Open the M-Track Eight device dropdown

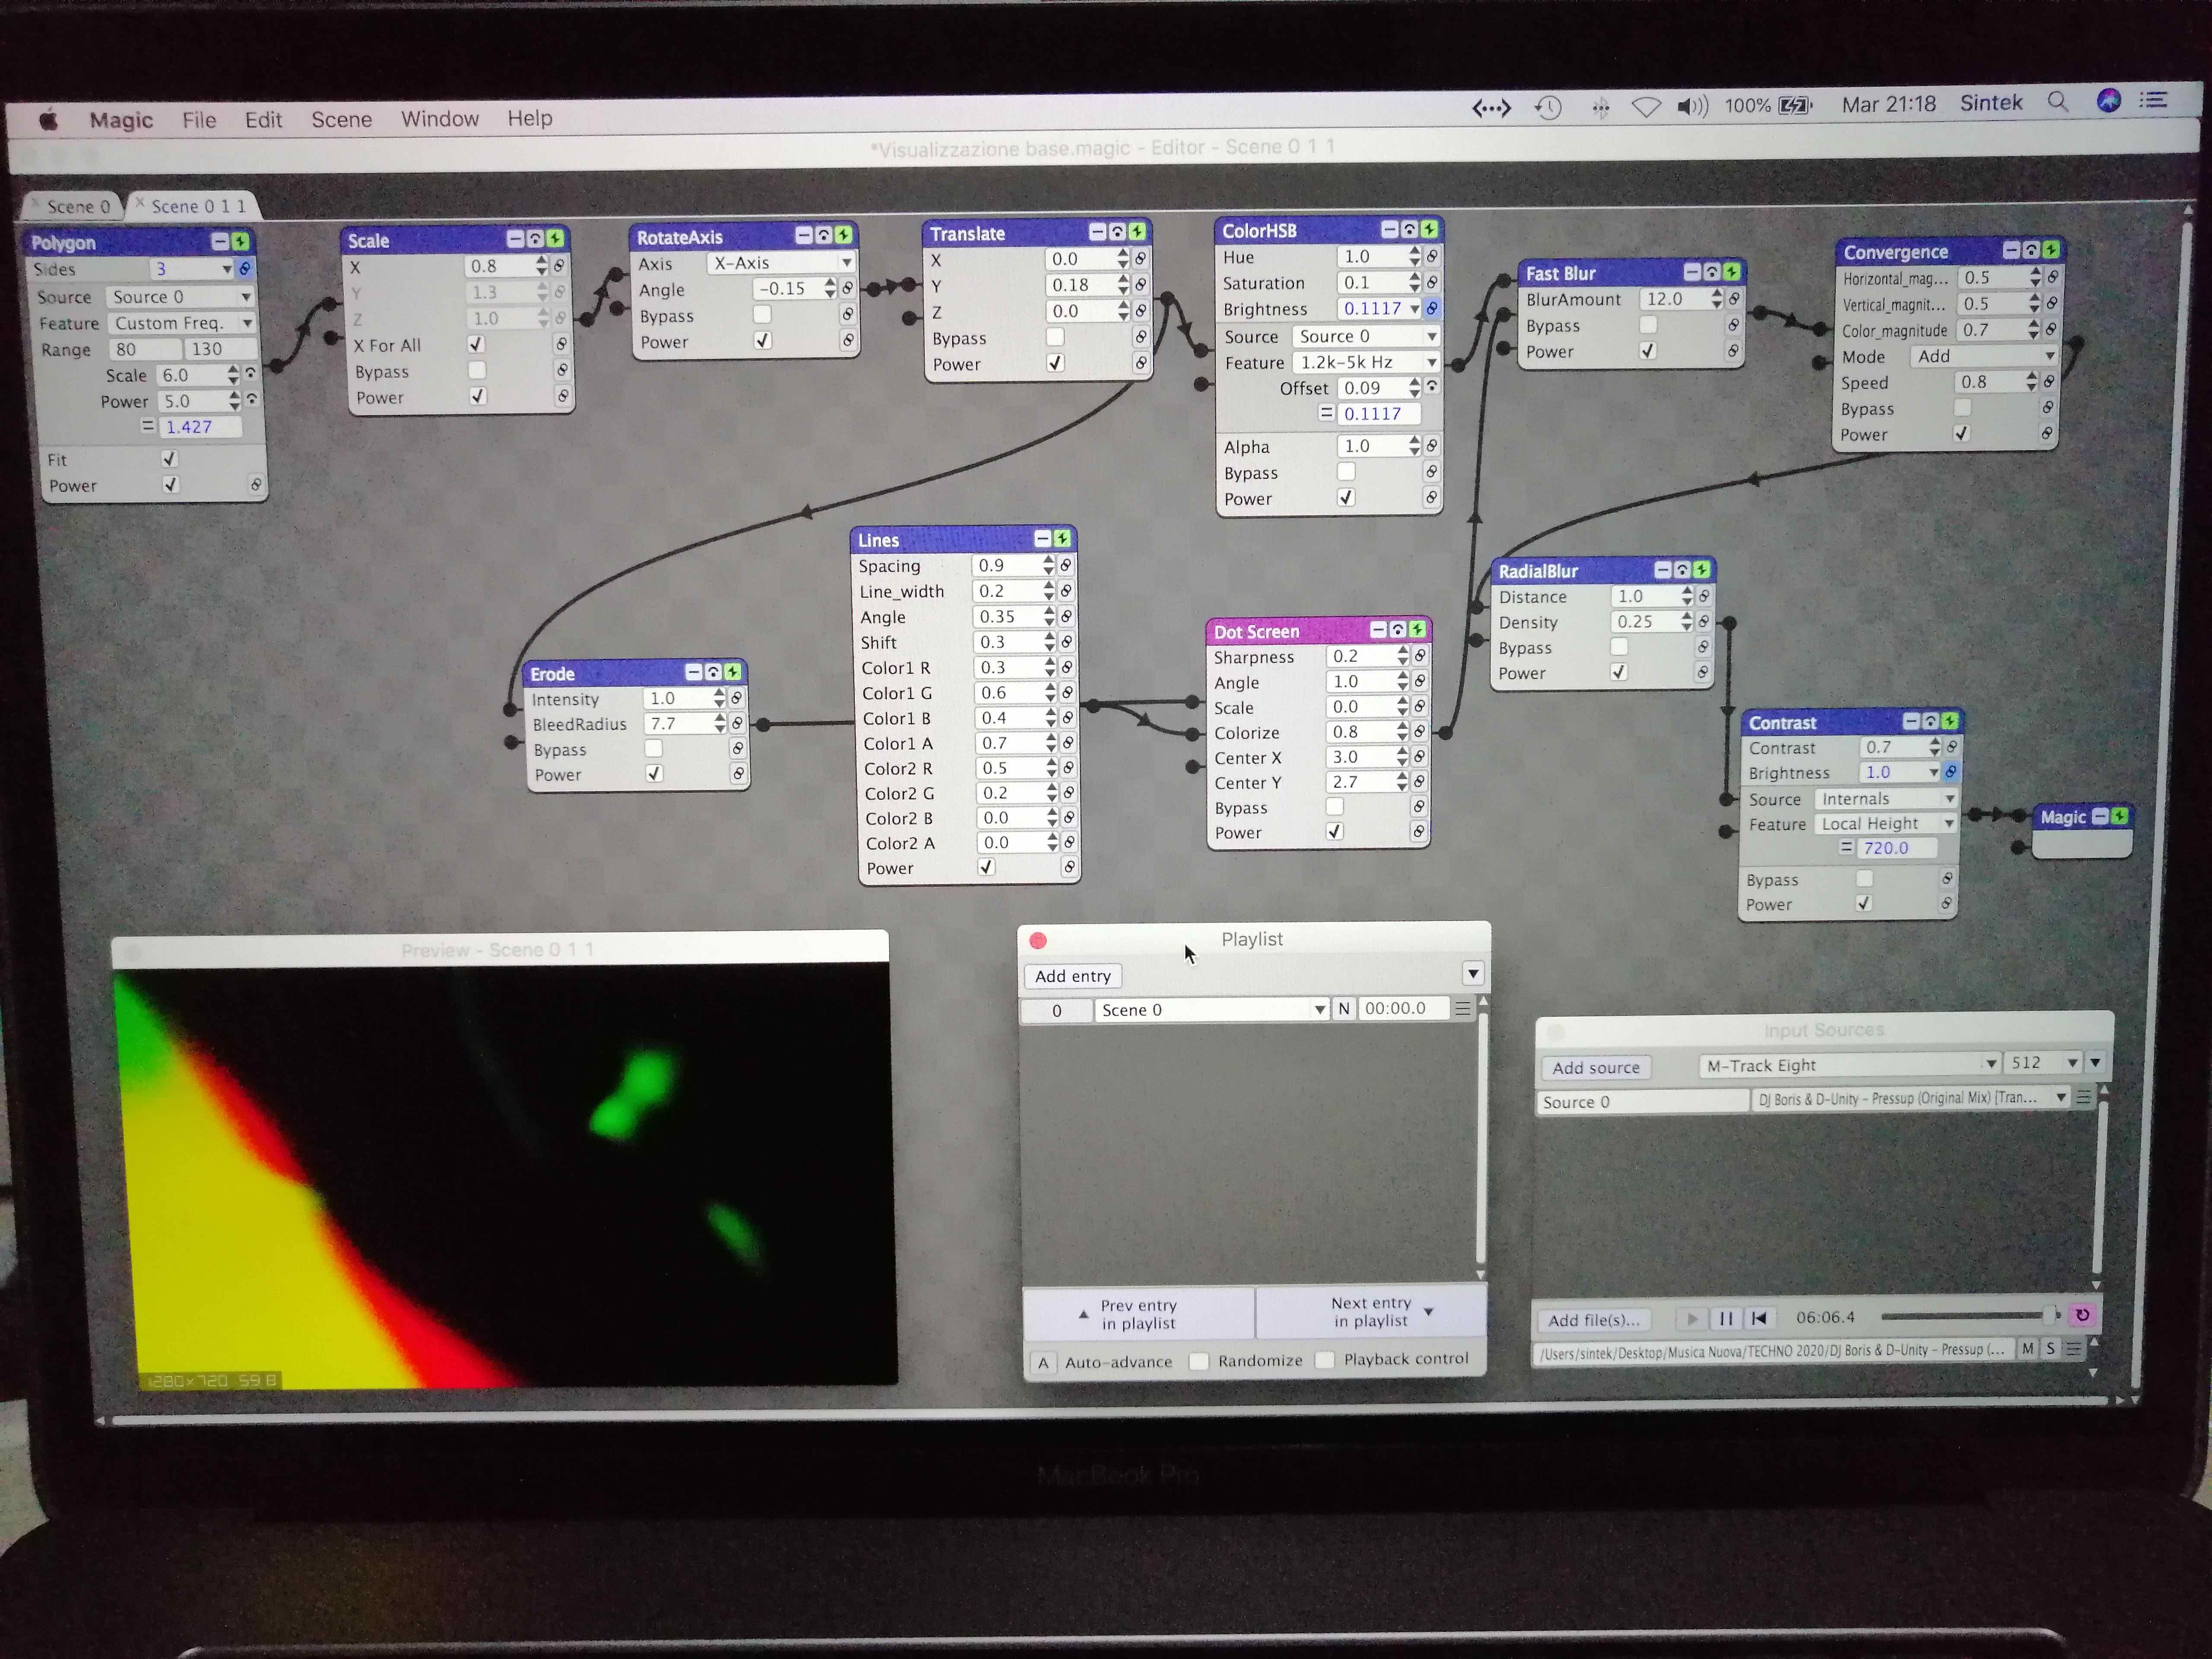point(1849,1065)
